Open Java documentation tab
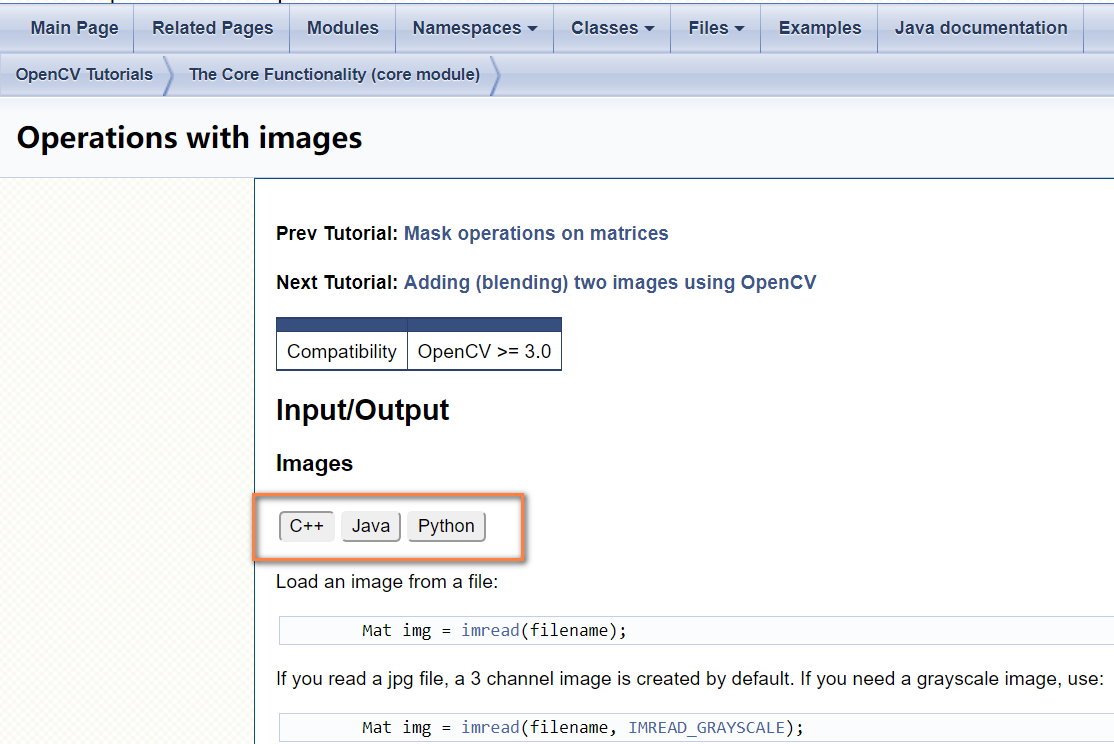1114x744 pixels. pos(980,28)
